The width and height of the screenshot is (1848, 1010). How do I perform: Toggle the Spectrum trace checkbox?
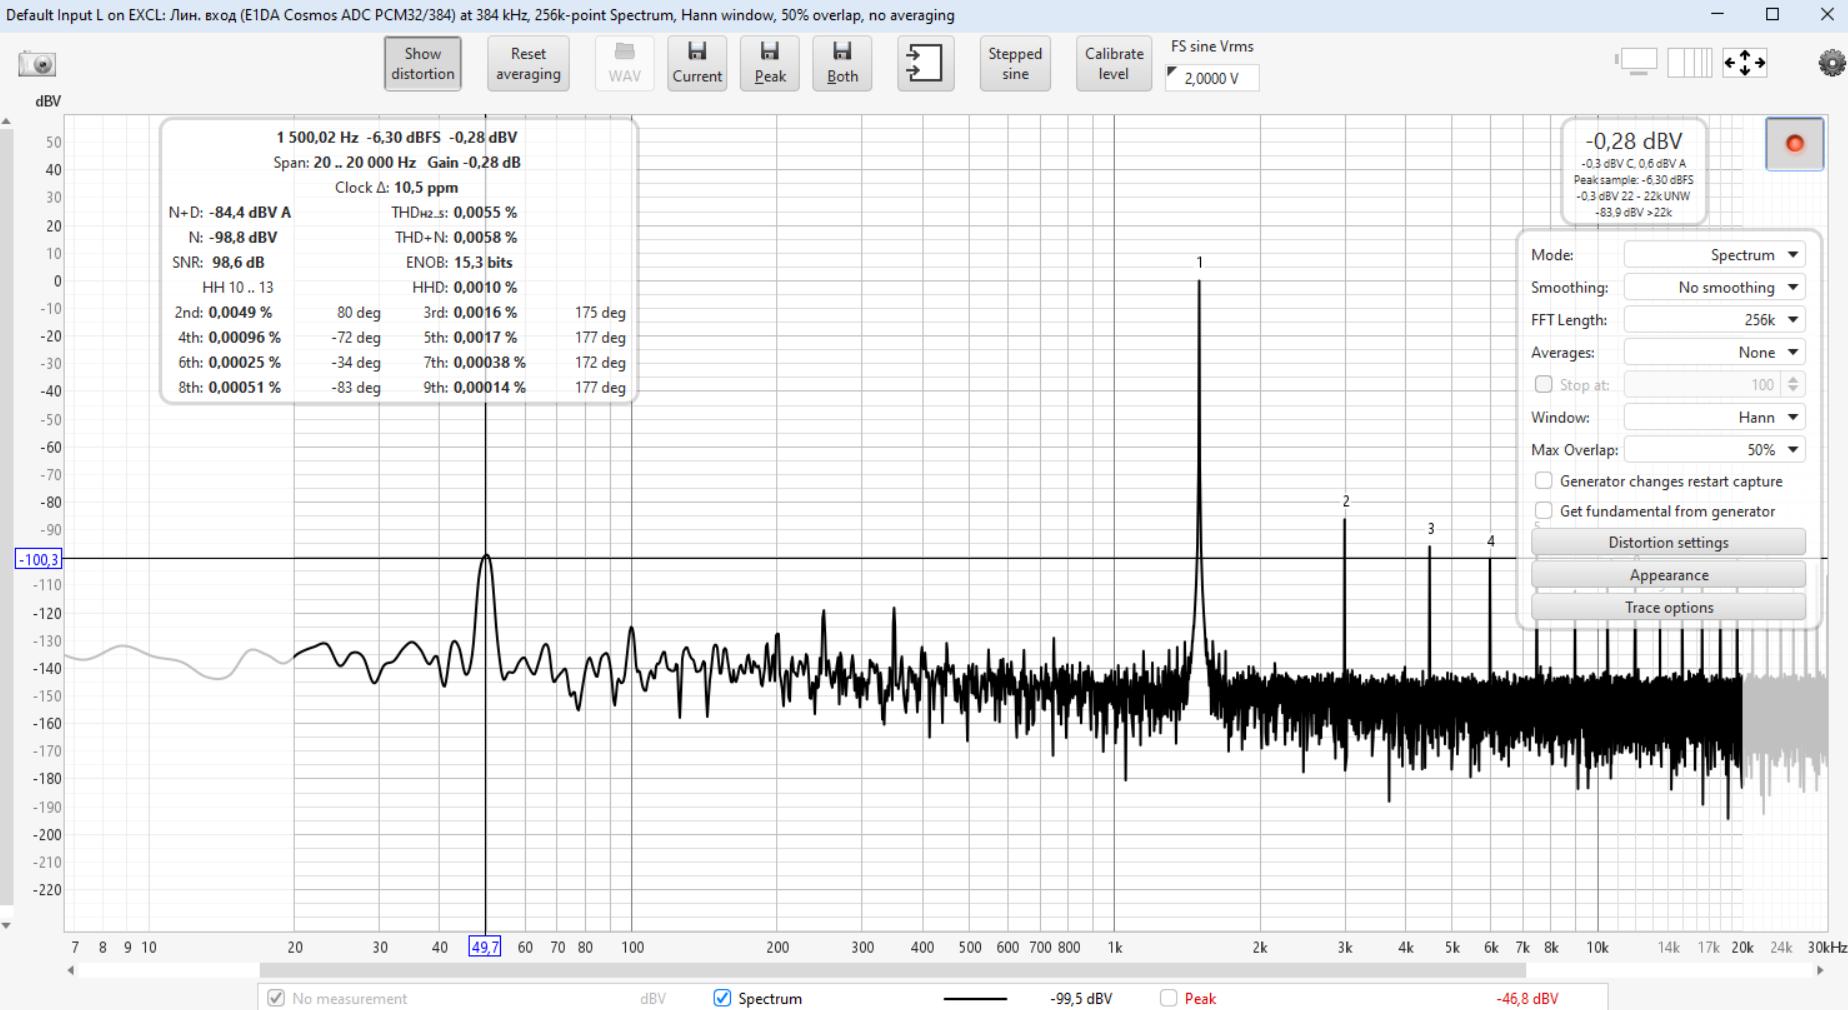coord(722,998)
